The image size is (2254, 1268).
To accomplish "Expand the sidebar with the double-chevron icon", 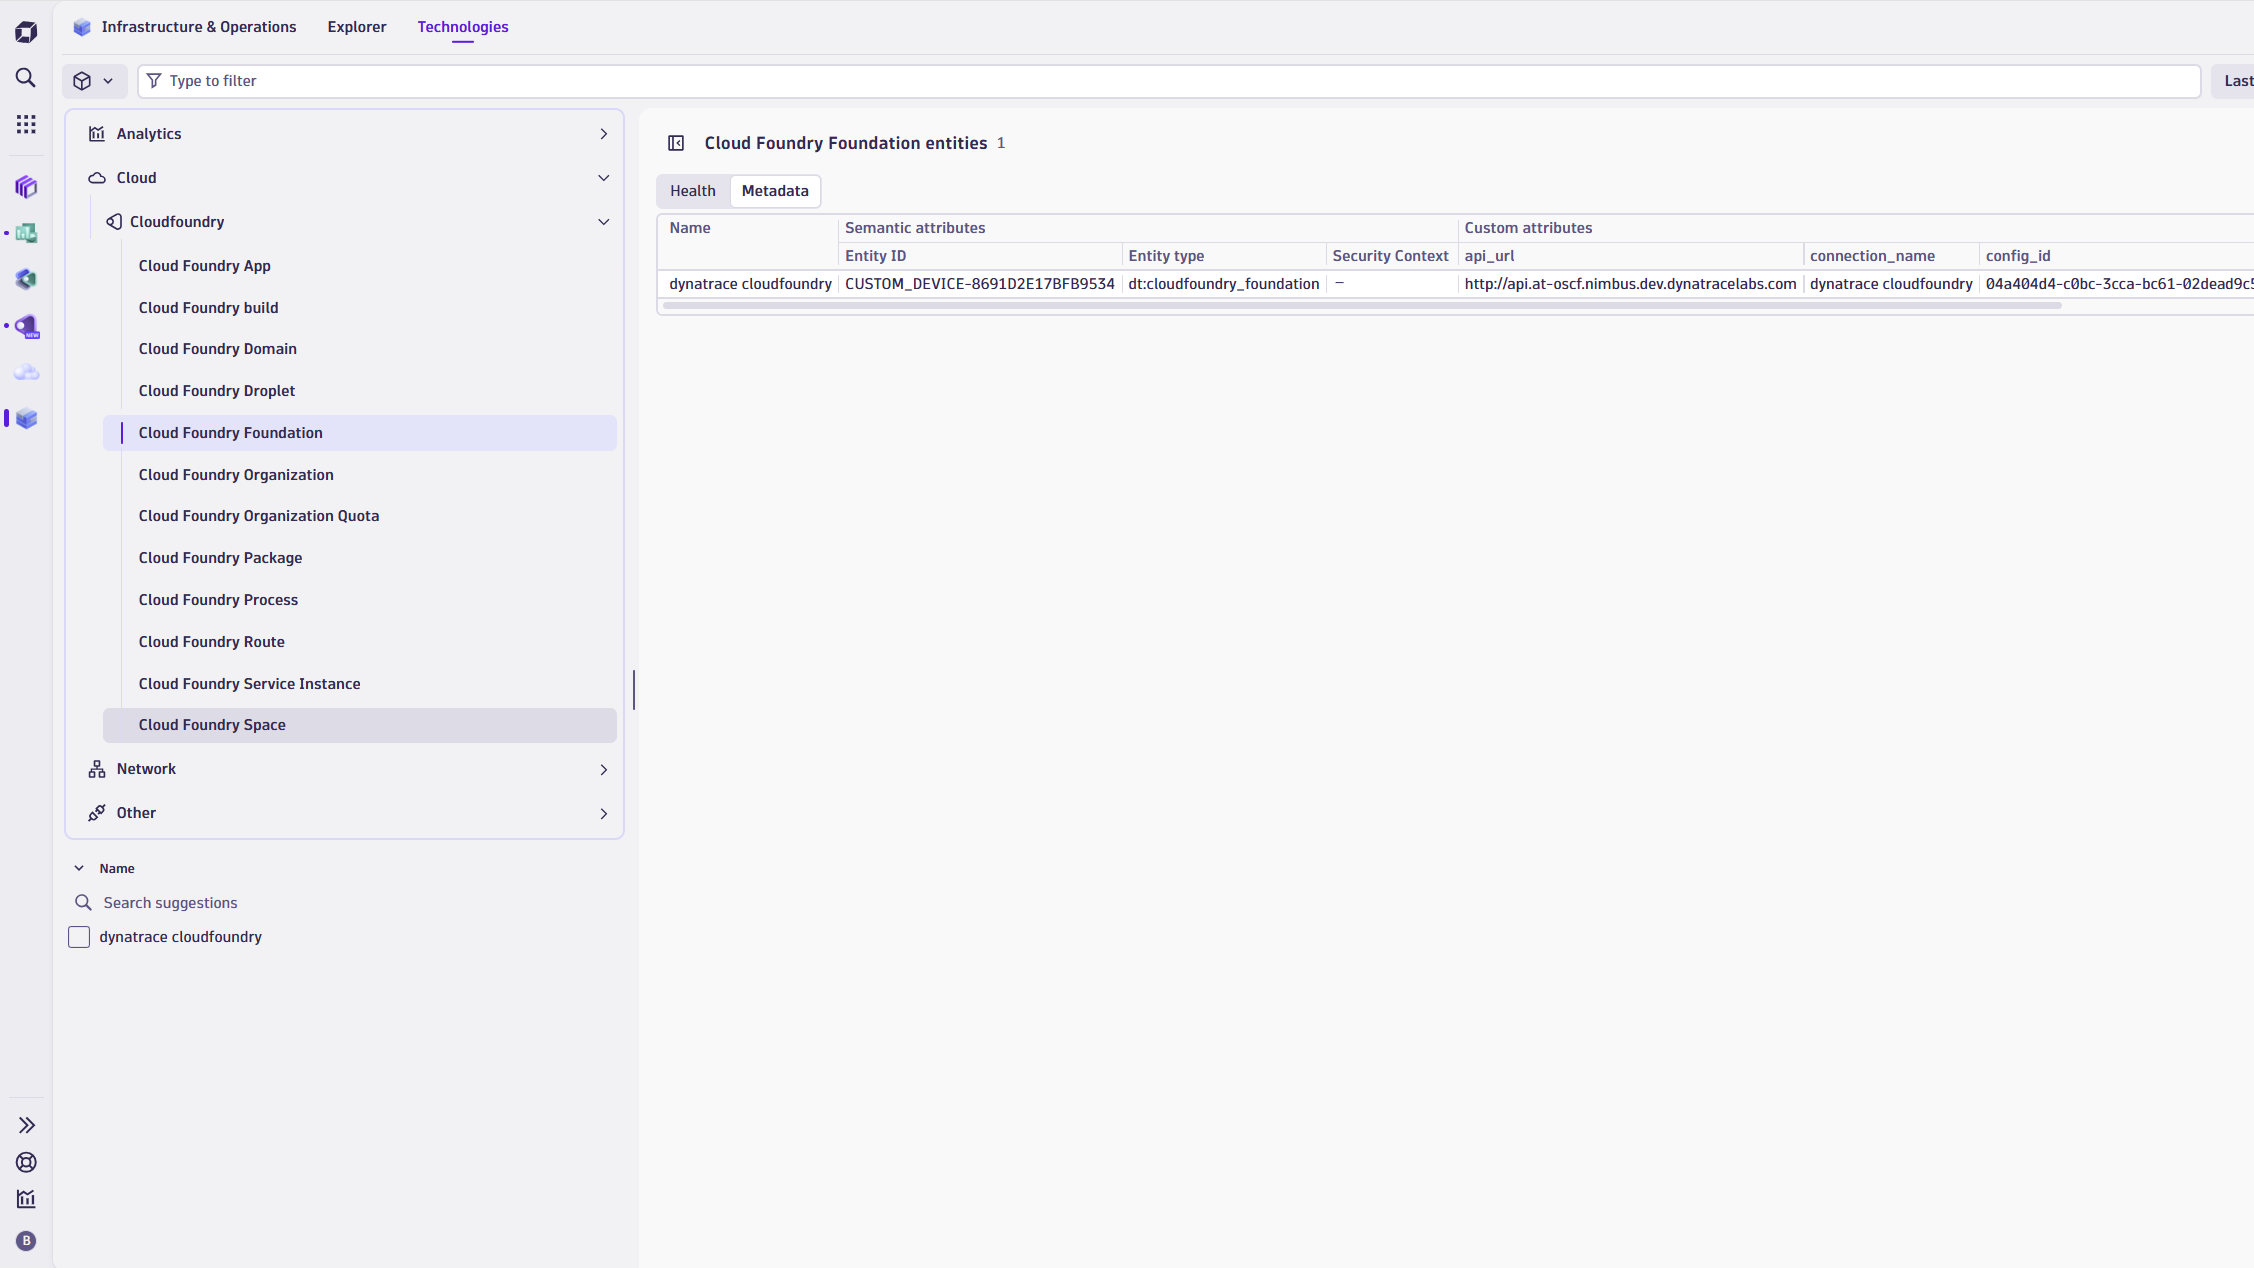I will point(26,1126).
